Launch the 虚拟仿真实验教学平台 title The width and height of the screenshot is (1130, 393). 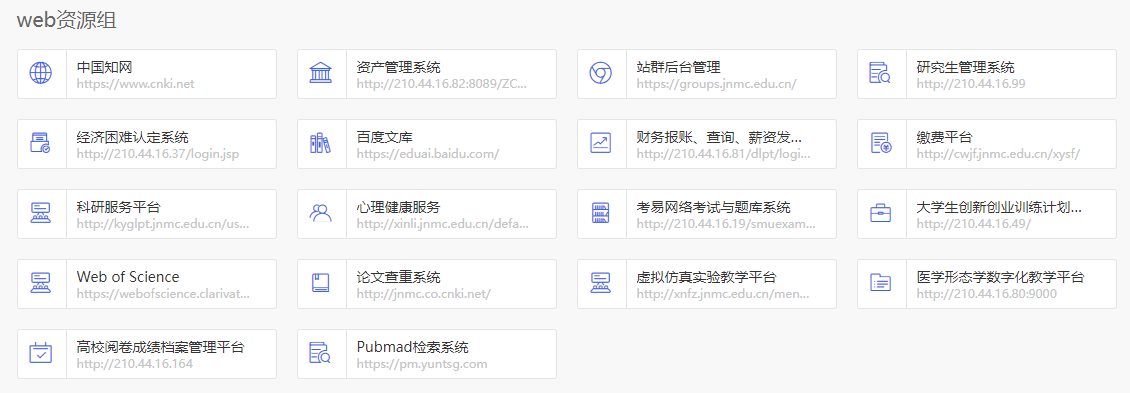point(706,277)
